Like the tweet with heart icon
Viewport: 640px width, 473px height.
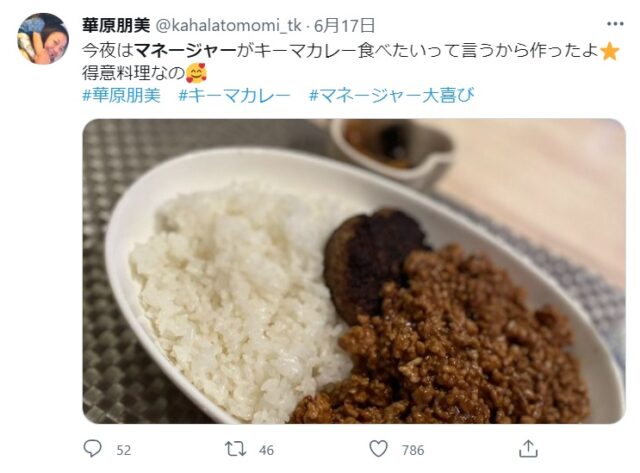click(378, 449)
